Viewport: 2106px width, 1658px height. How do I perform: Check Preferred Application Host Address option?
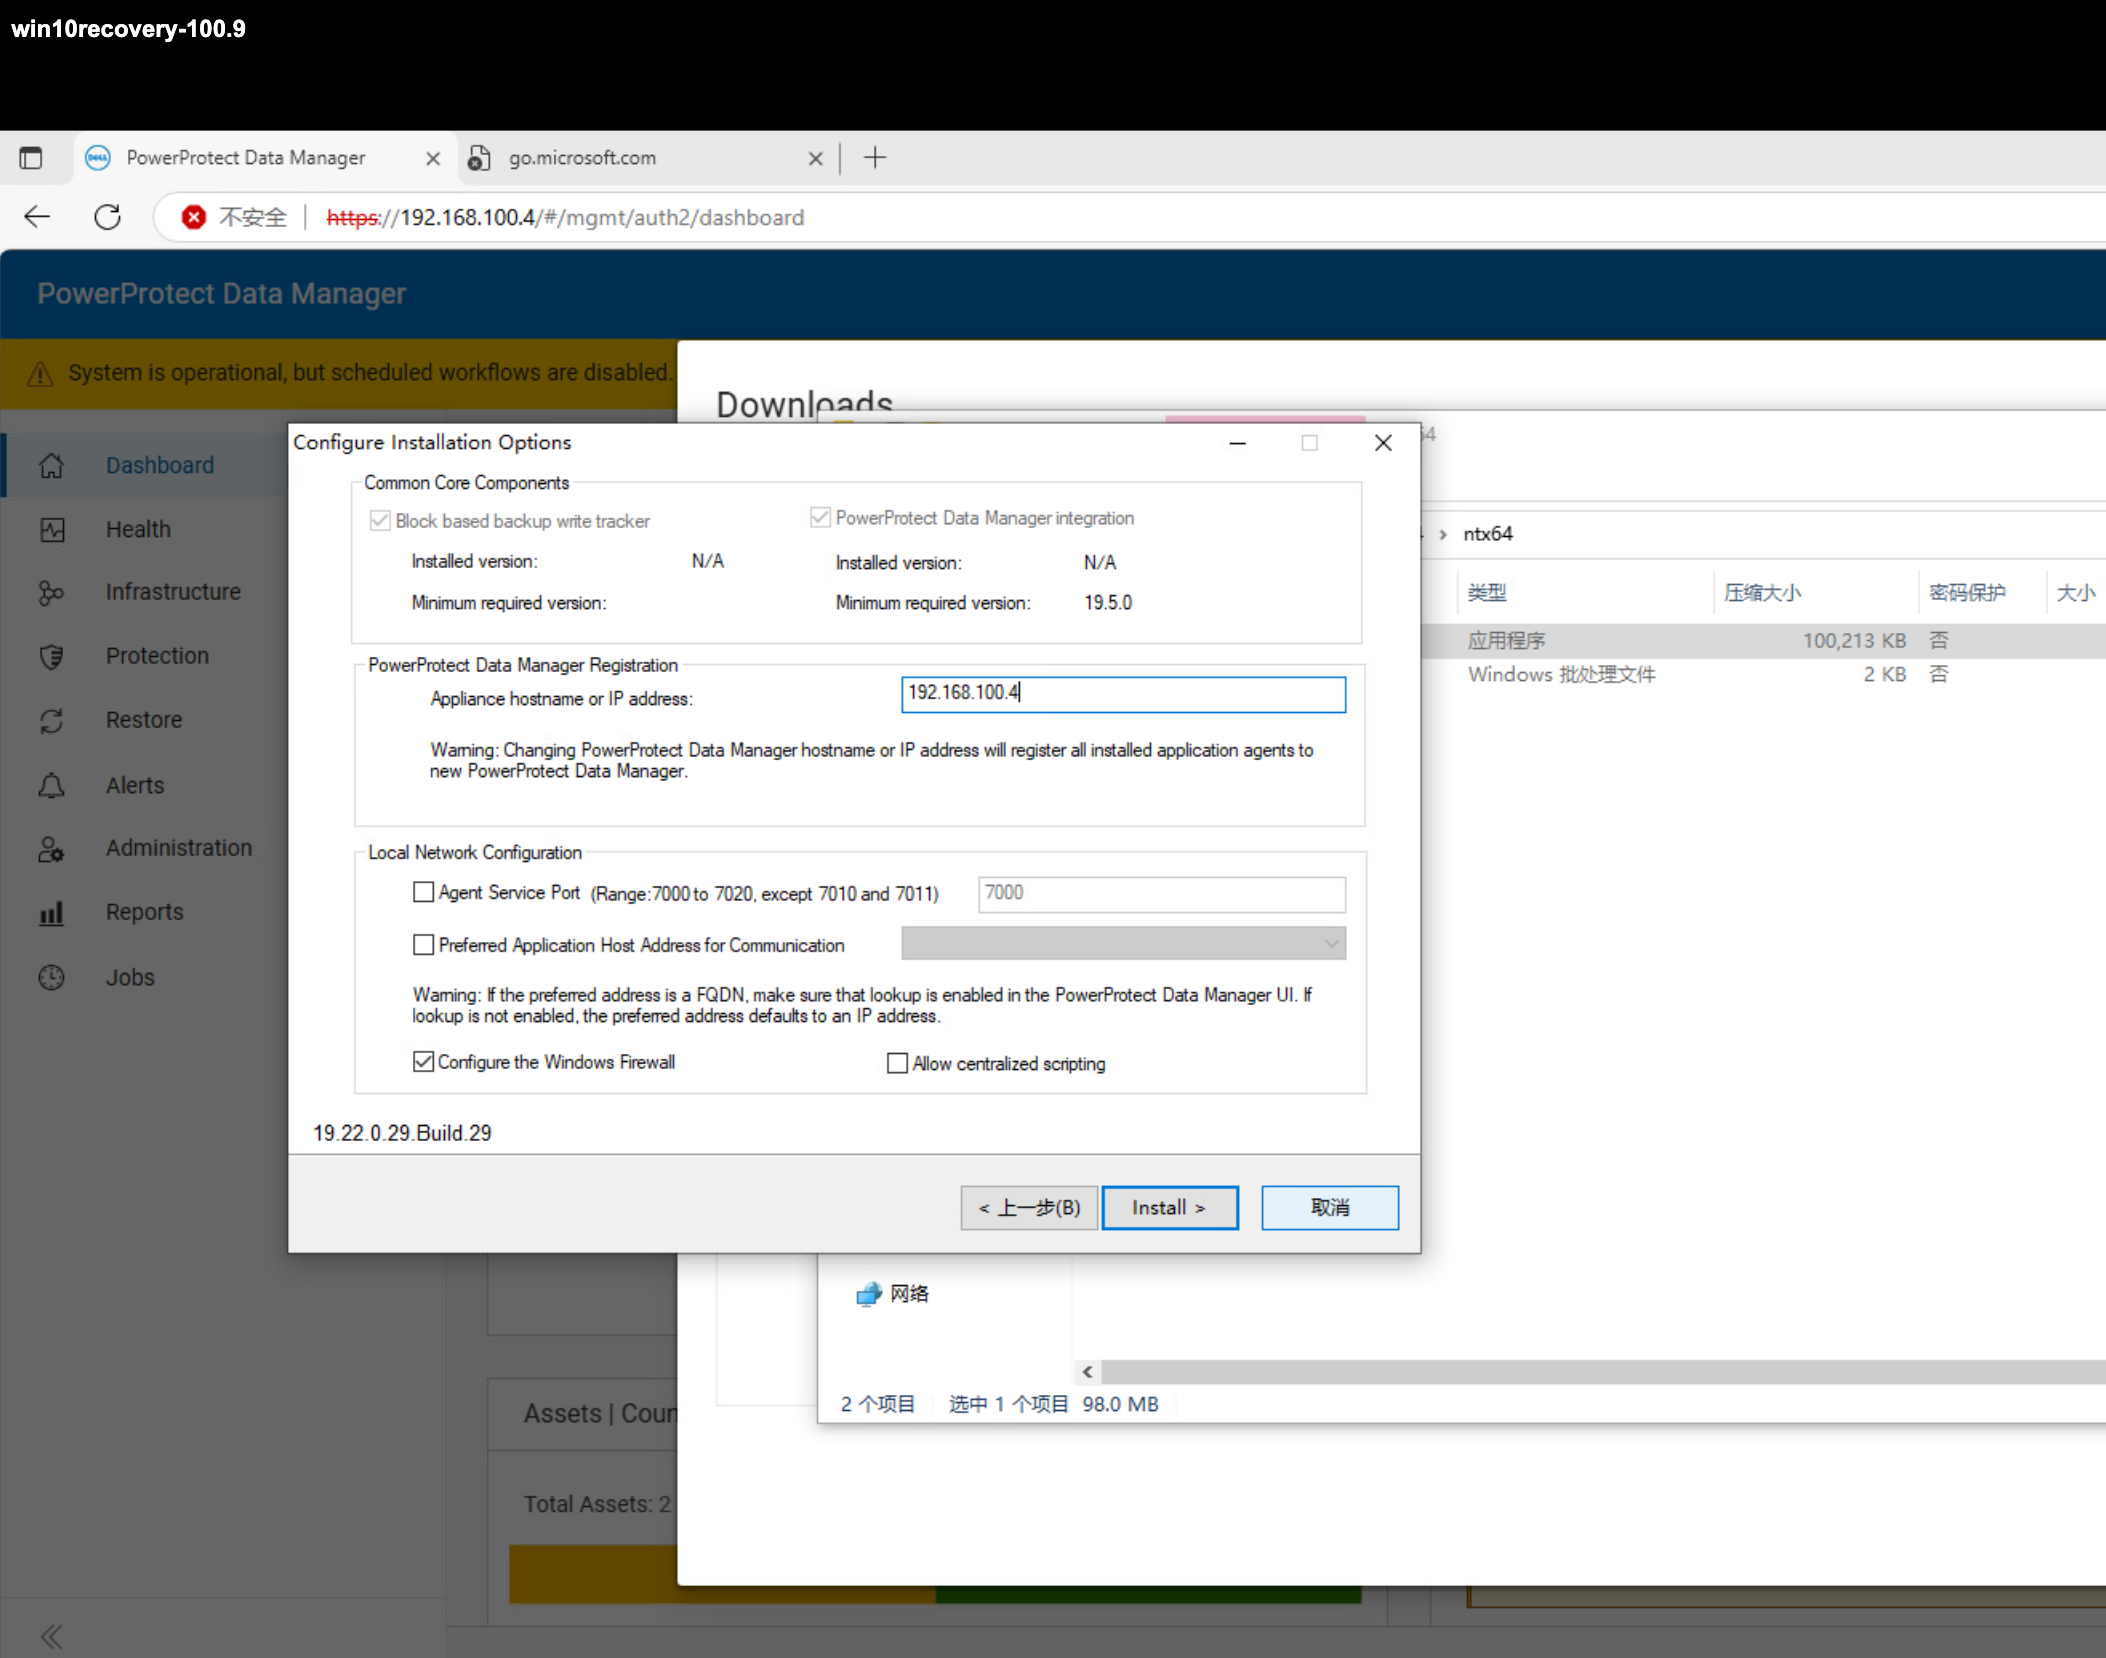tap(424, 945)
